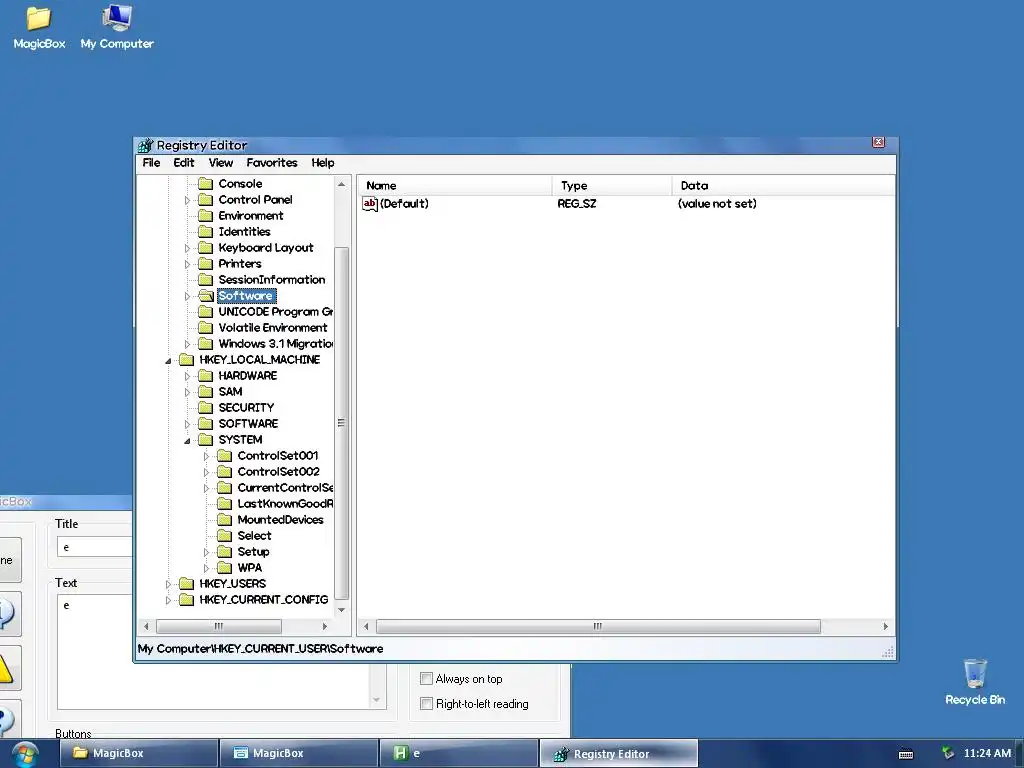
Task: Click the SYSTEM key folder icon
Action: 206,440
